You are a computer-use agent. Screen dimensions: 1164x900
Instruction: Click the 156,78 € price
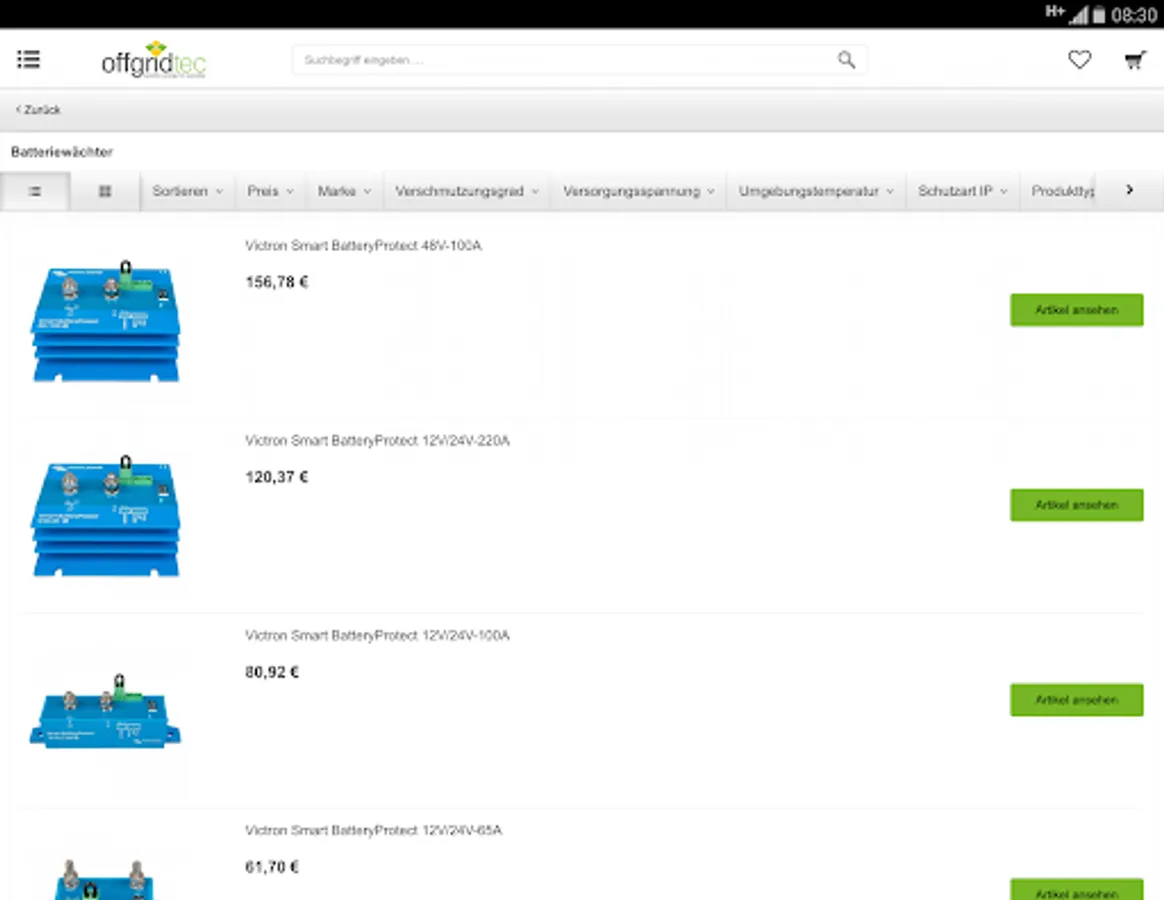point(276,281)
